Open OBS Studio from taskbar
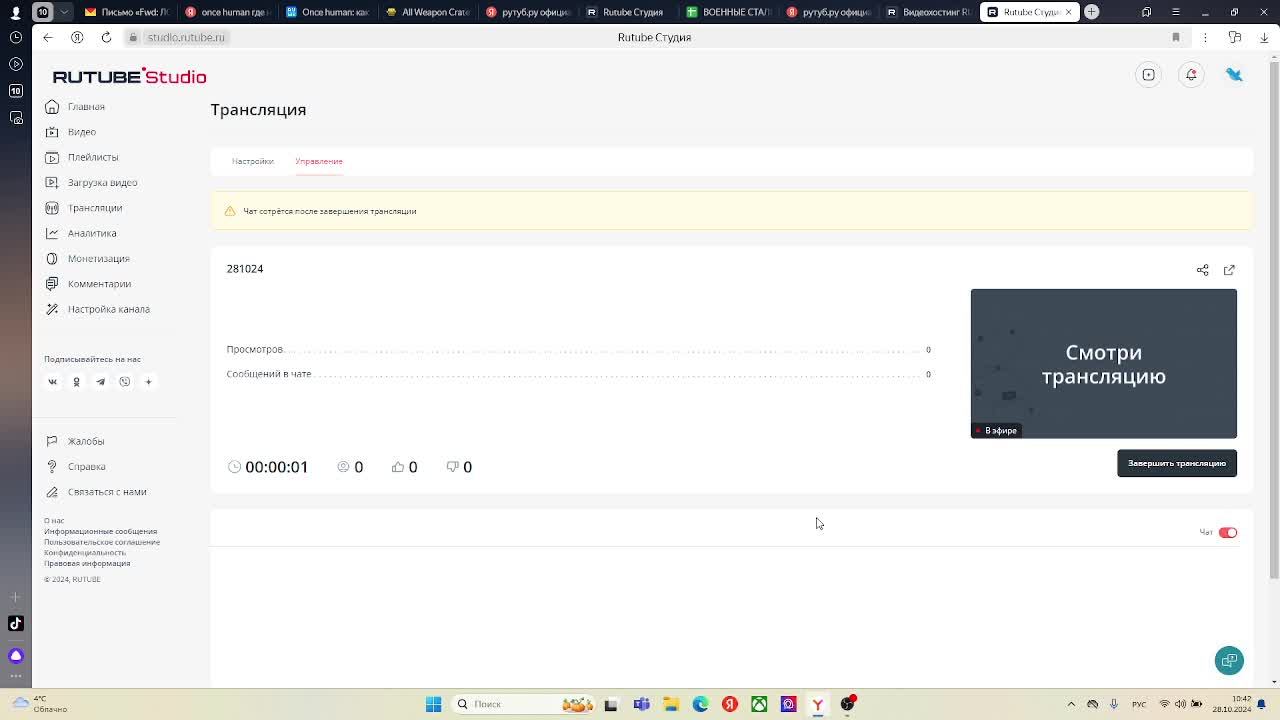Screen dimensions: 1280x720 (847, 704)
